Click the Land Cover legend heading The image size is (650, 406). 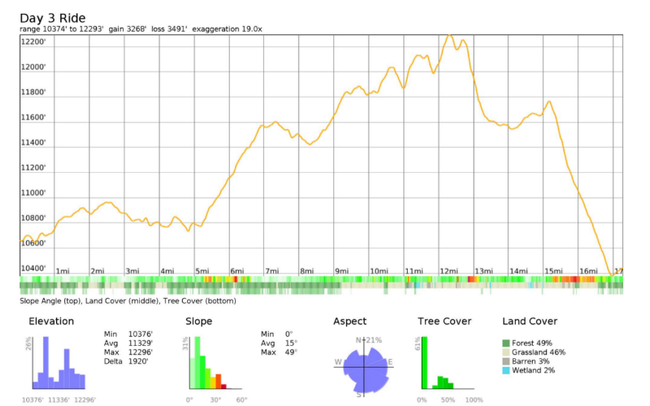[x=532, y=322]
